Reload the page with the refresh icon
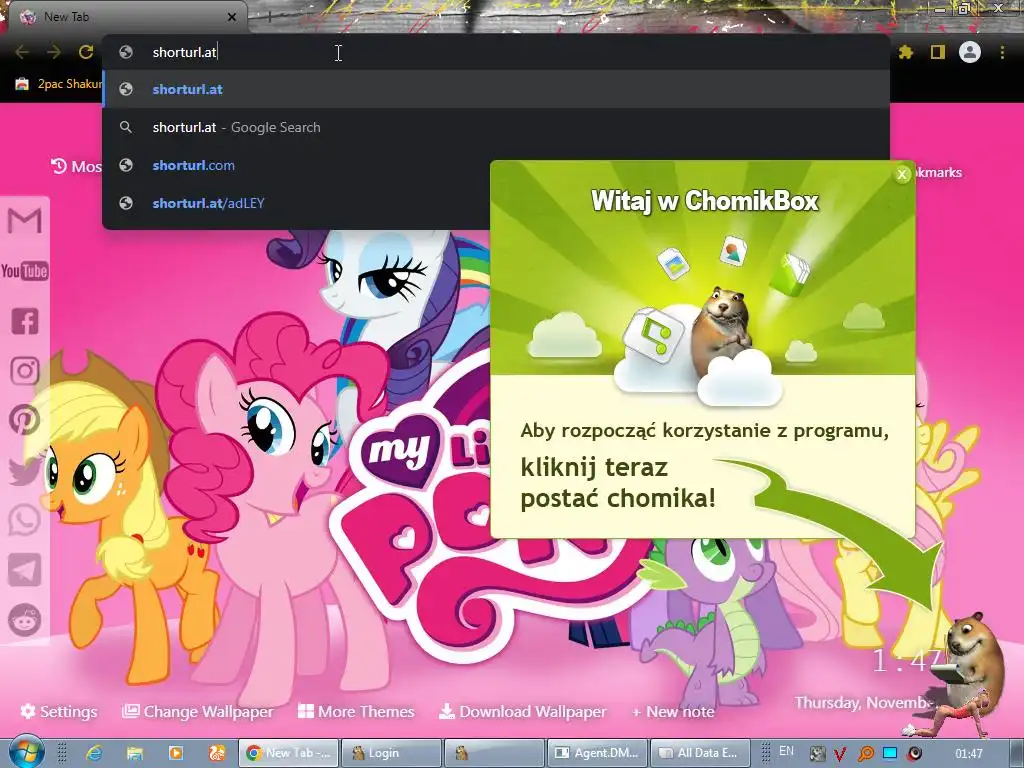This screenshot has height=768, width=1024. (86, 52)
